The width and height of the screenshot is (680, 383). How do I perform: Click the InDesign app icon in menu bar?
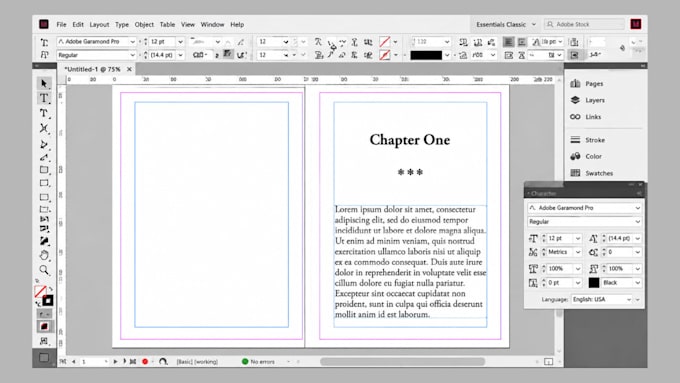click(44, 24)
